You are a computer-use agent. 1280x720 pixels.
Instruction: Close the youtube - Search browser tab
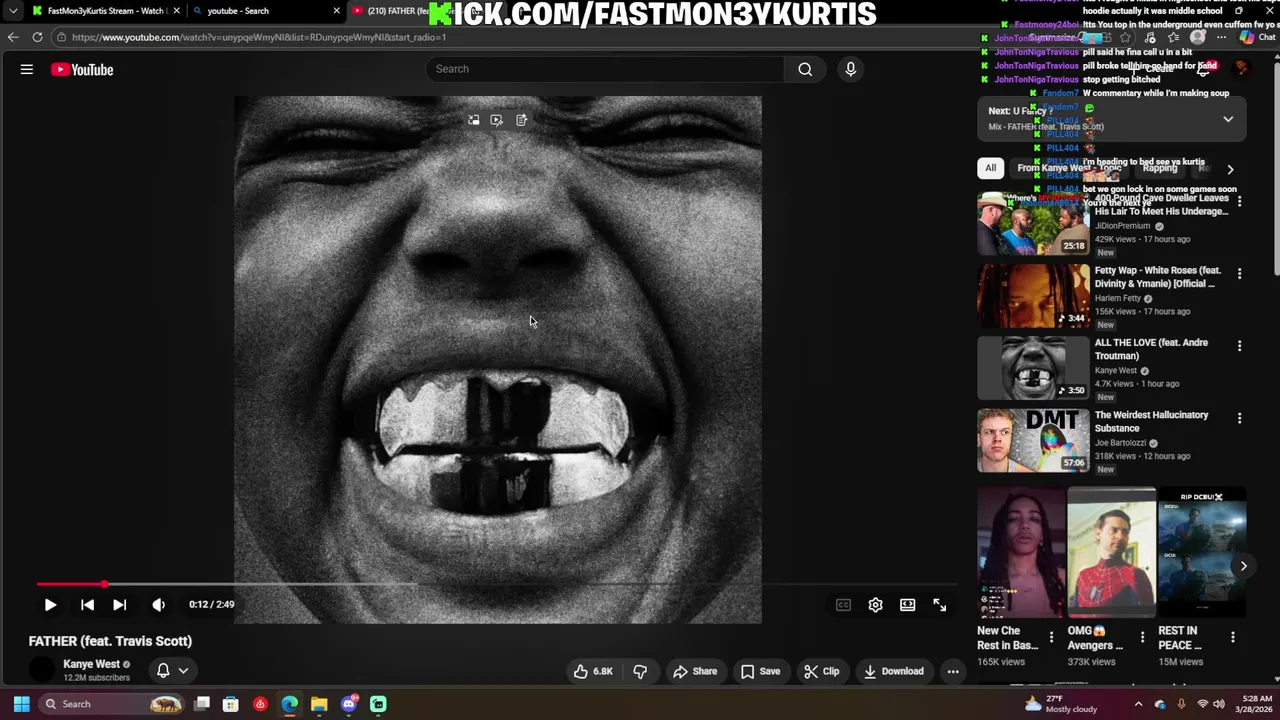coord(336,11)
